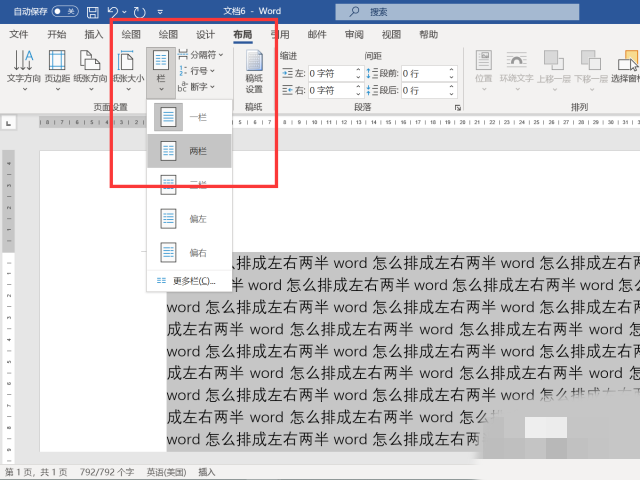Open the 行号 line numbers dropdown
Screen dimensions: 640x480
pyautogui.click(x=197, y=71)
